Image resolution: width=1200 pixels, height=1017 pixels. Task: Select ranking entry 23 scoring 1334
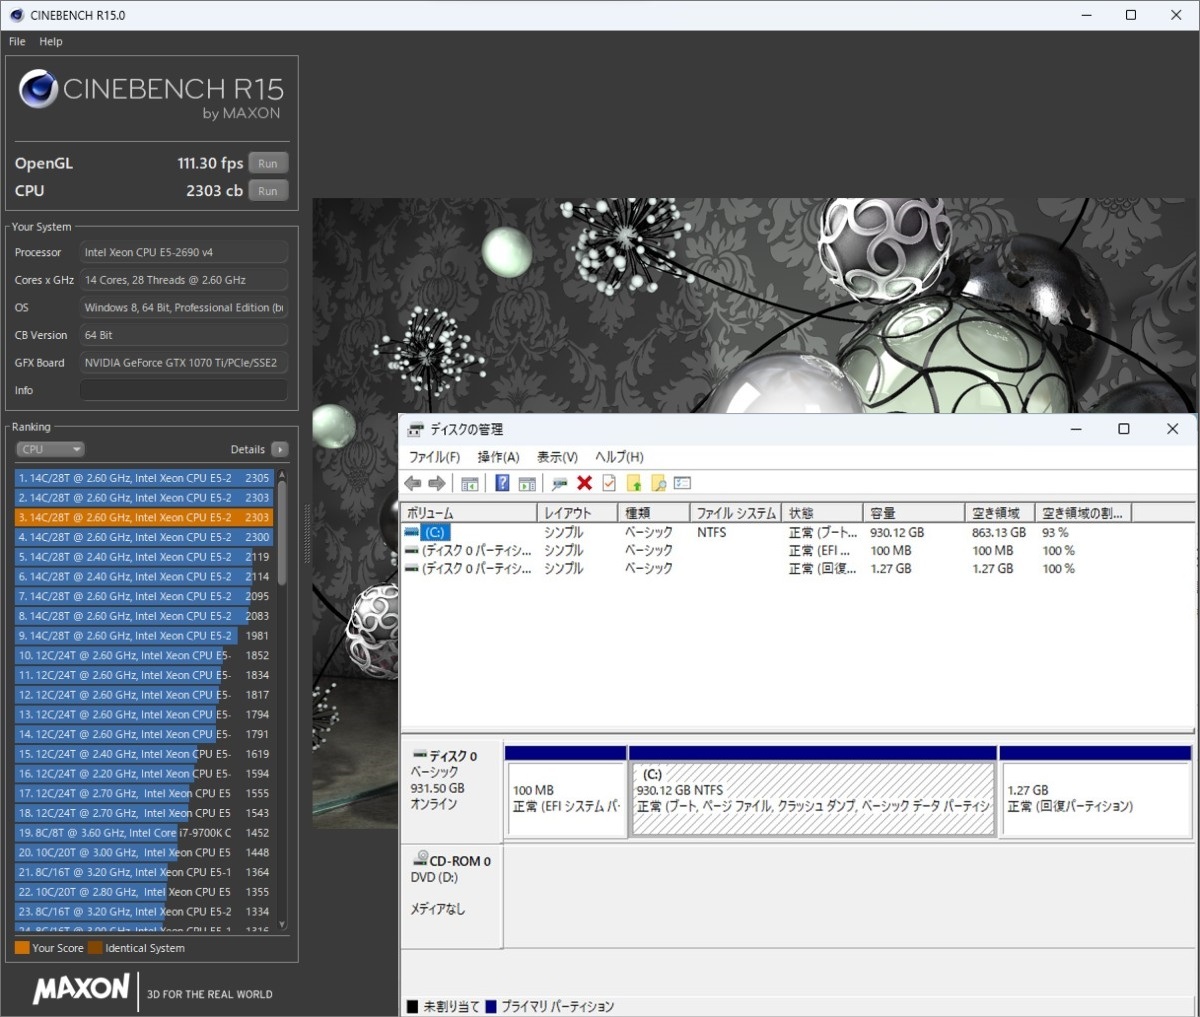(144, 911)
